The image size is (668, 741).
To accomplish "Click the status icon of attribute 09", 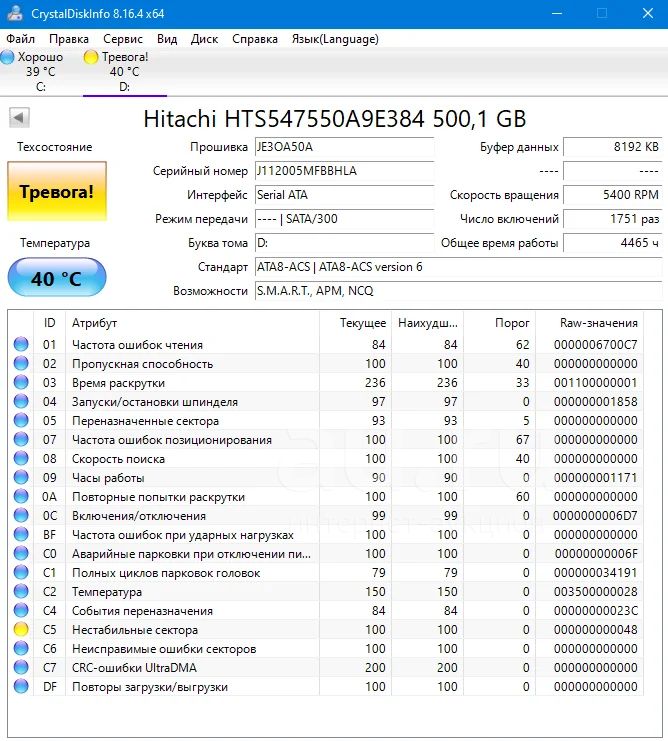I will pos(21,477).
